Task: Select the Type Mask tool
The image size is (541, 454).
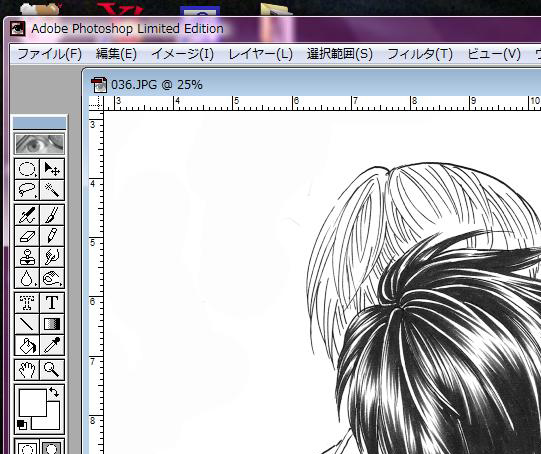Action: pyautogui.click(x=27, y=303)
